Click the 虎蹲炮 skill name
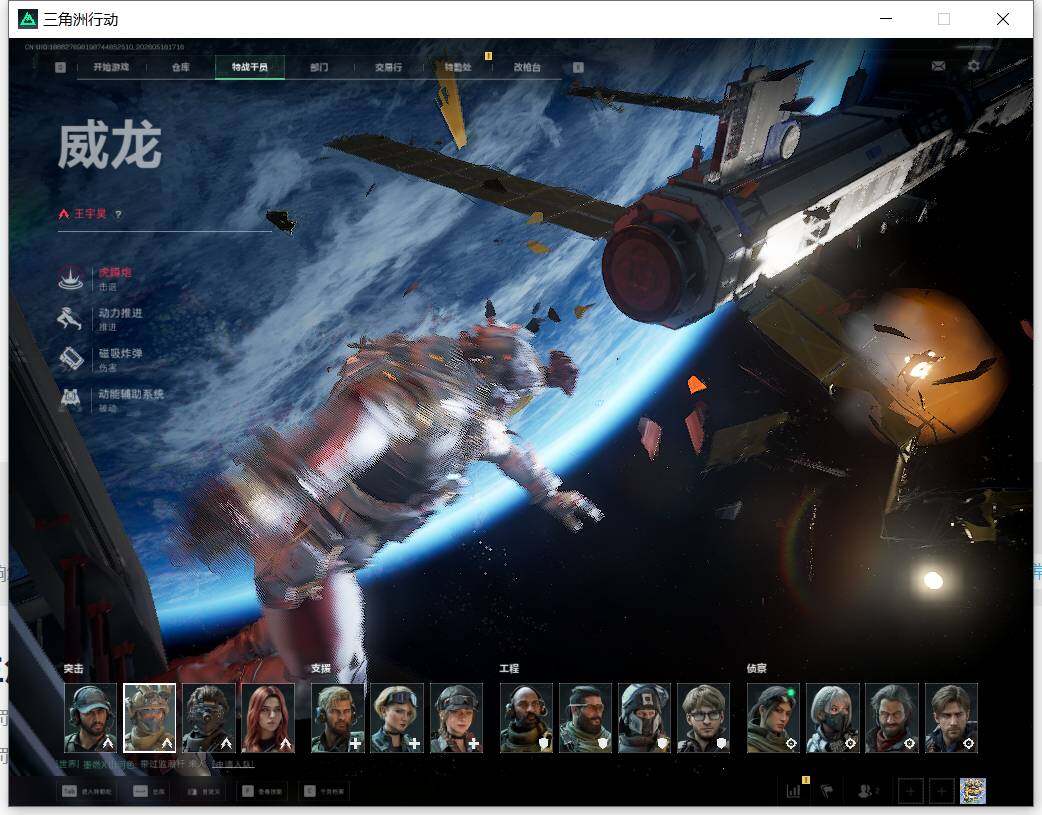Screen dimensions: 1042x815 click(115, 273)
